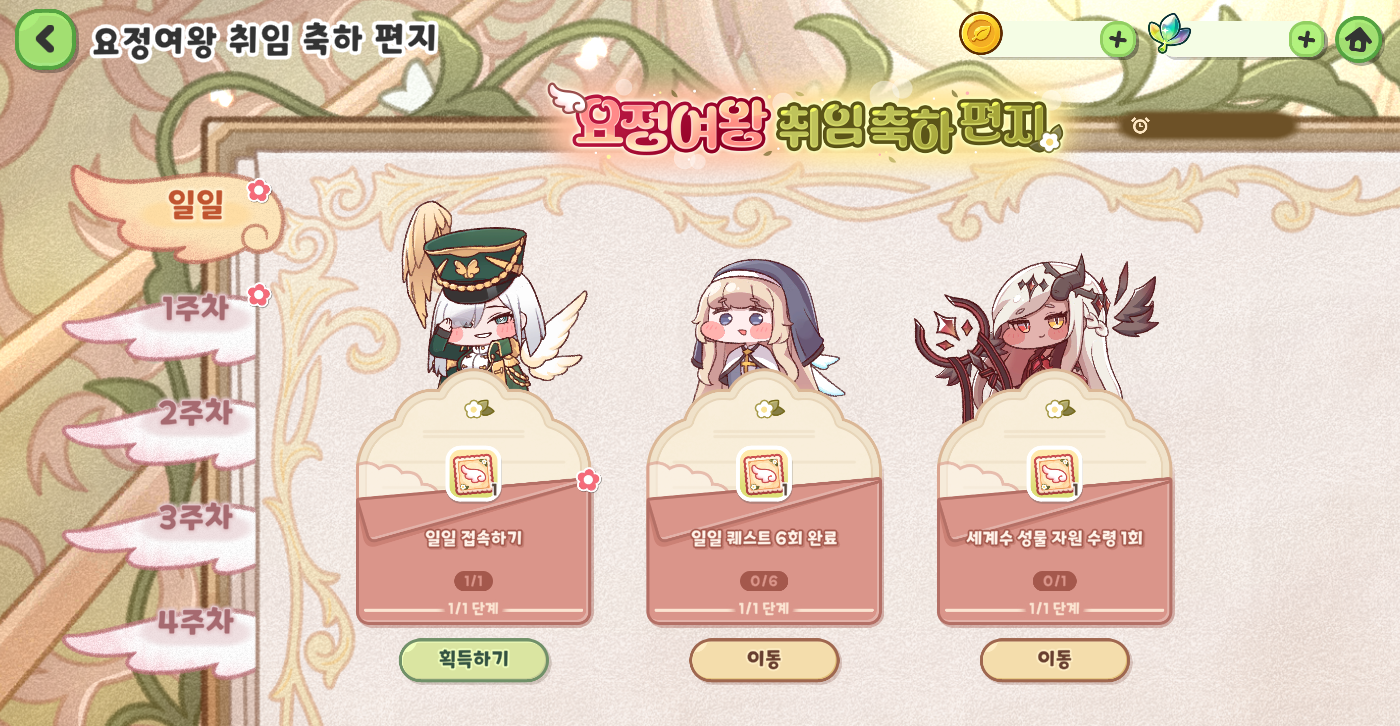The image size is (1400, 726).
Task: Tap the rainbow crystal currency icon
Action: (1167, 34)
